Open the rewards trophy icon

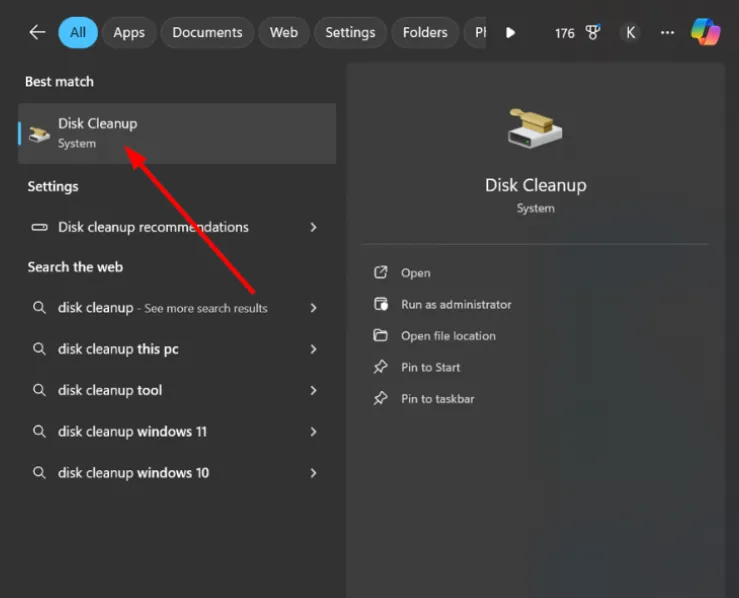click(x=593, y=33)
